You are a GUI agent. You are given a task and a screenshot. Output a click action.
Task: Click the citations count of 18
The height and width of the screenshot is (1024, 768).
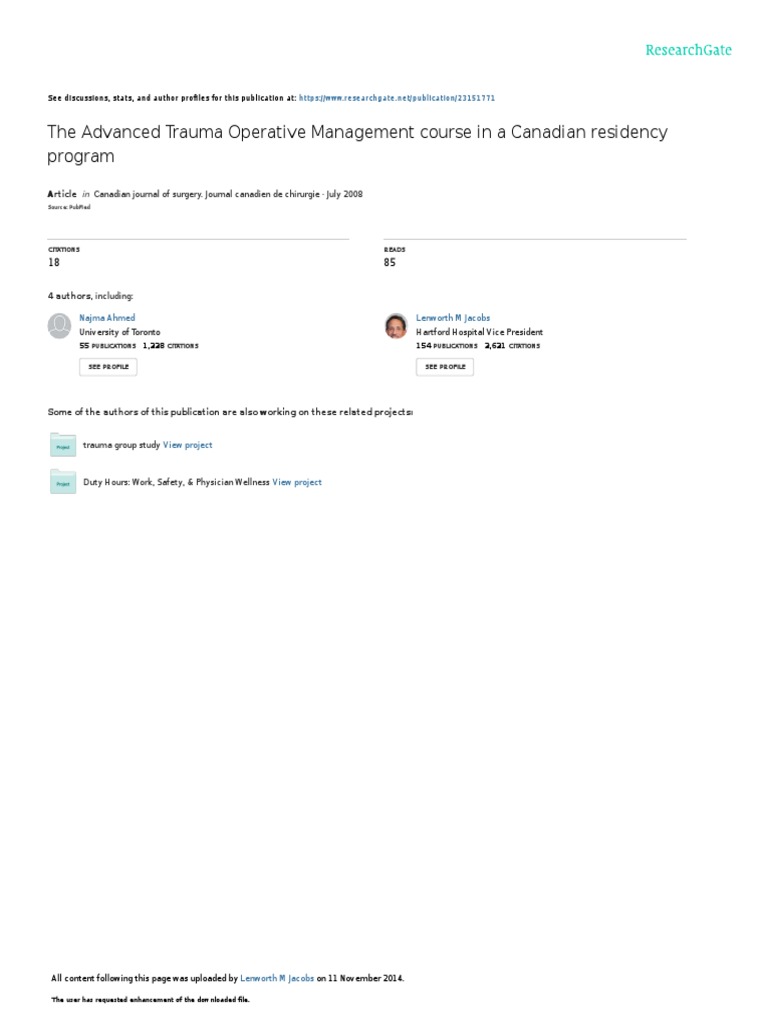54,262
